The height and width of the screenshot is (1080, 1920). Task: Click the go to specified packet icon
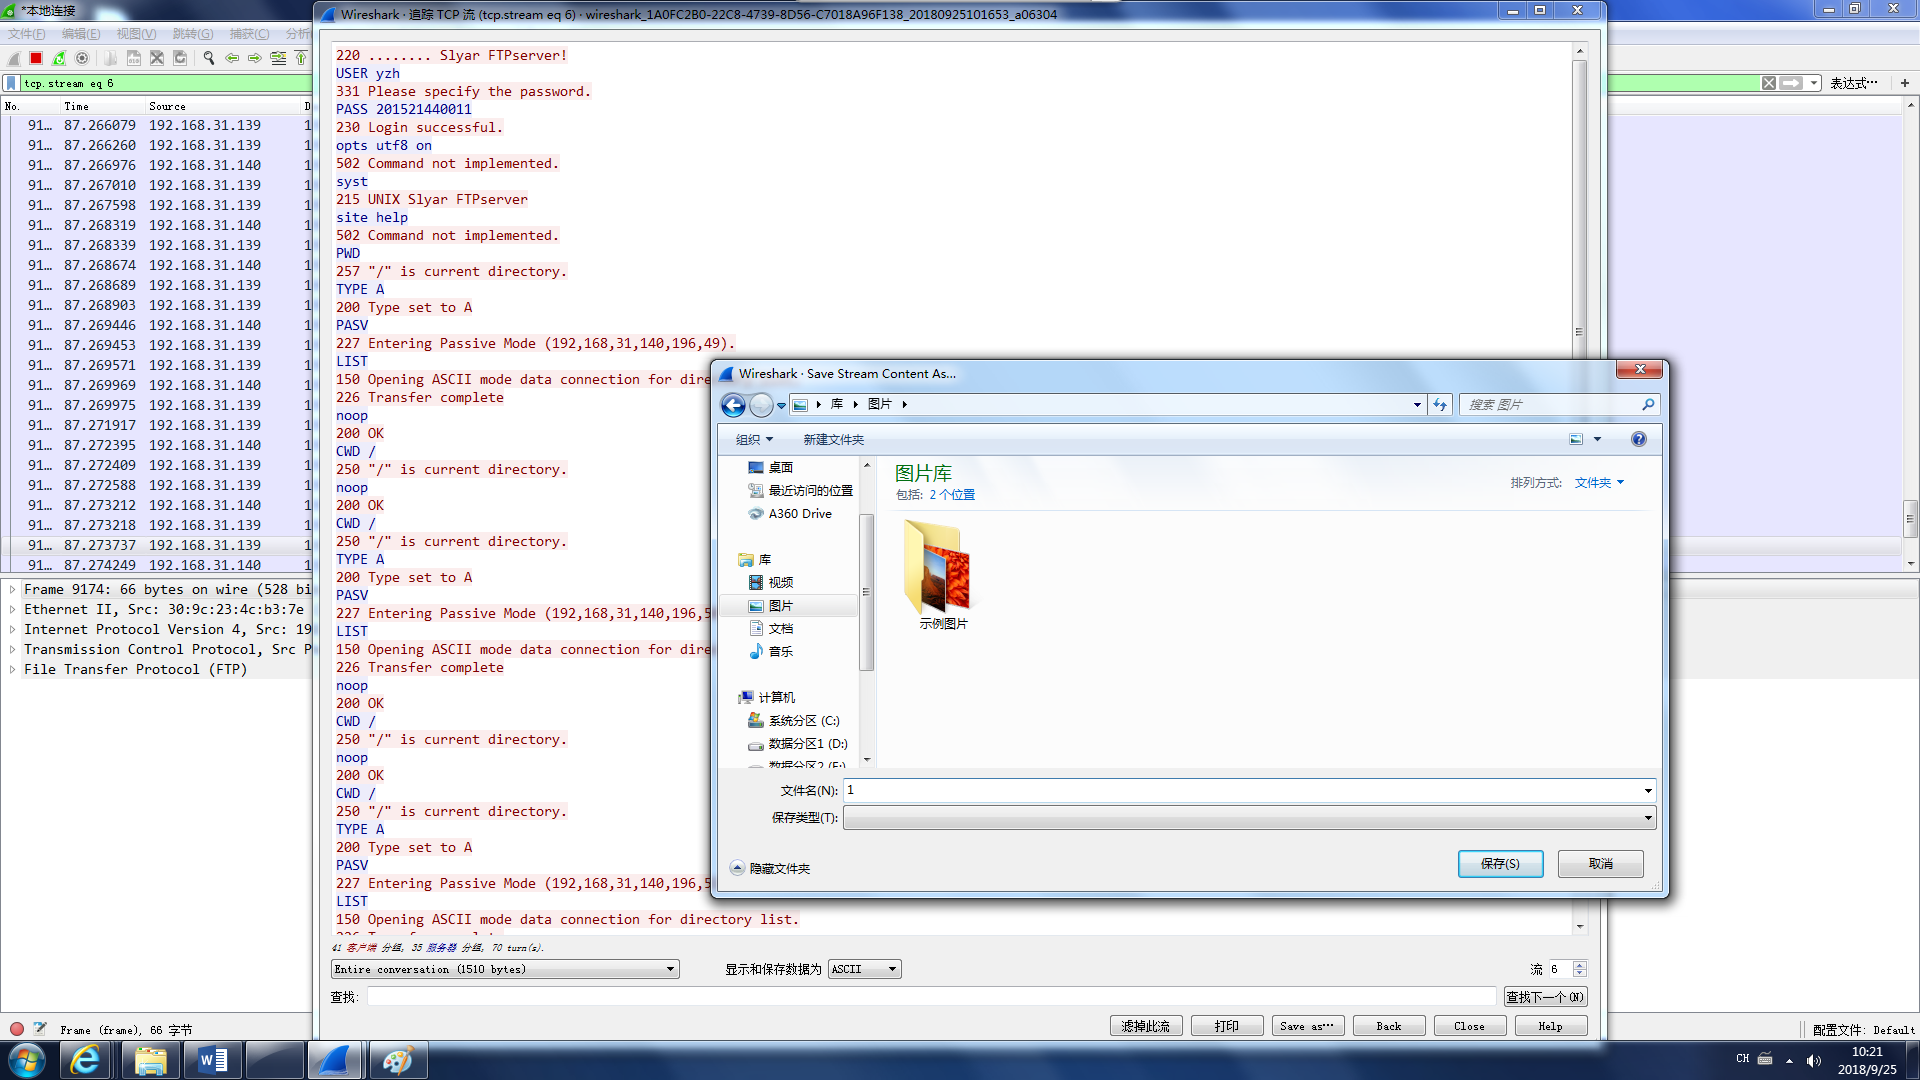(278, 58)
